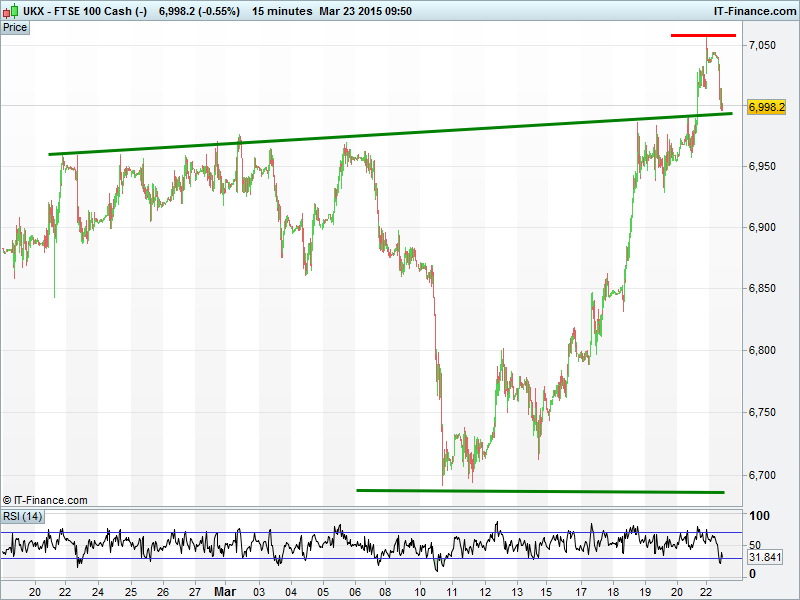Click the 24 date label on time axis
This screenshot has height=600, width=800.
[97, 592]
